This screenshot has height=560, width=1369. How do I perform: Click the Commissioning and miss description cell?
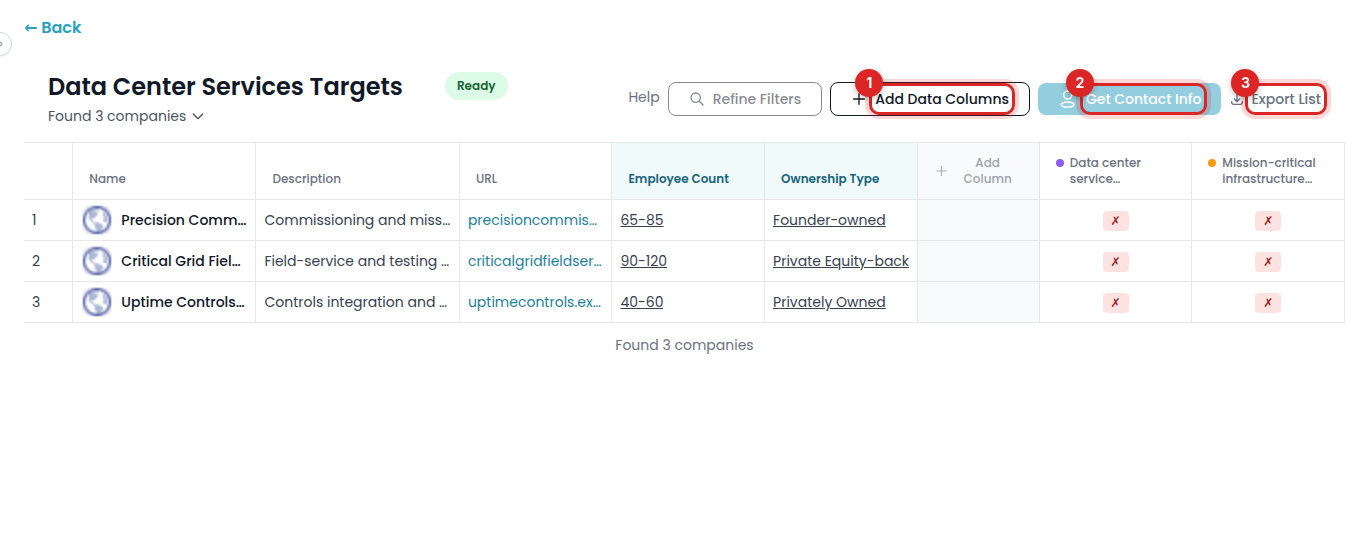point(357,220)
